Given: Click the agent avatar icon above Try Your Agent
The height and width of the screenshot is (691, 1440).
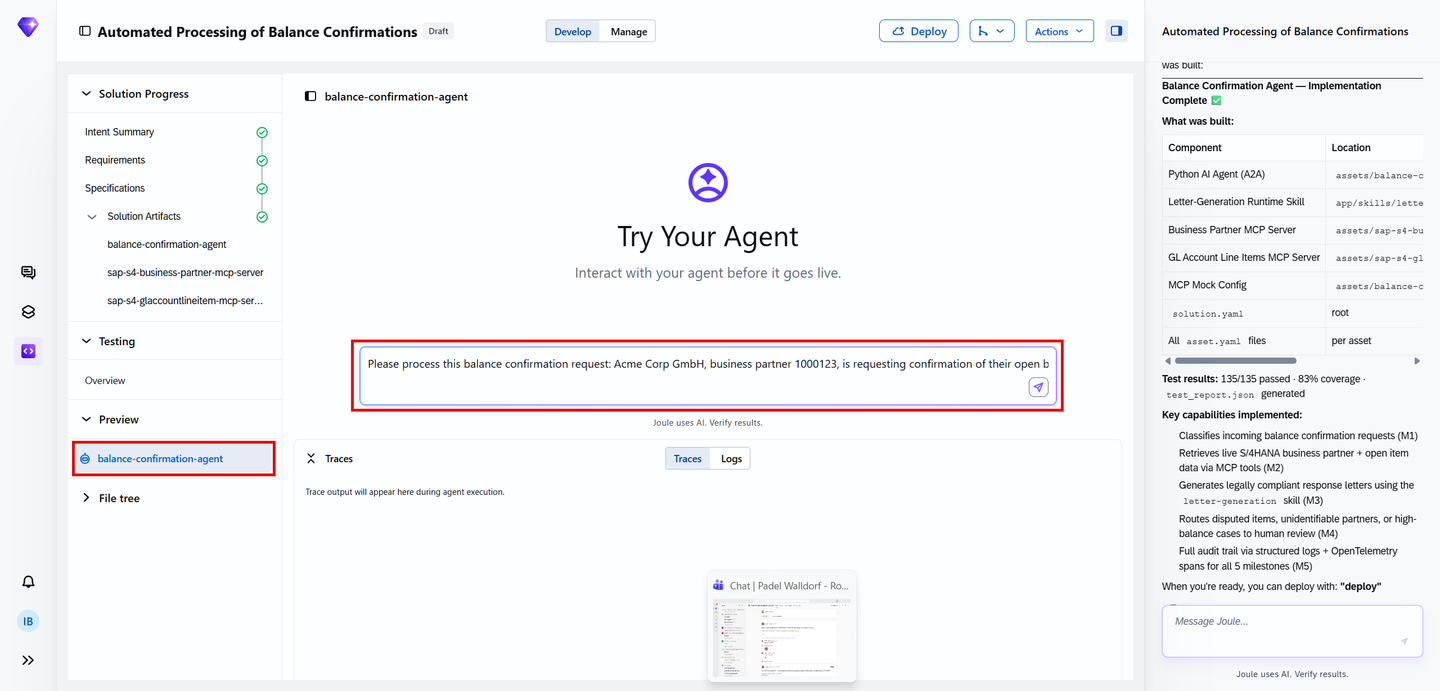Looking at the screenshot, I should [x=708, y=183].
